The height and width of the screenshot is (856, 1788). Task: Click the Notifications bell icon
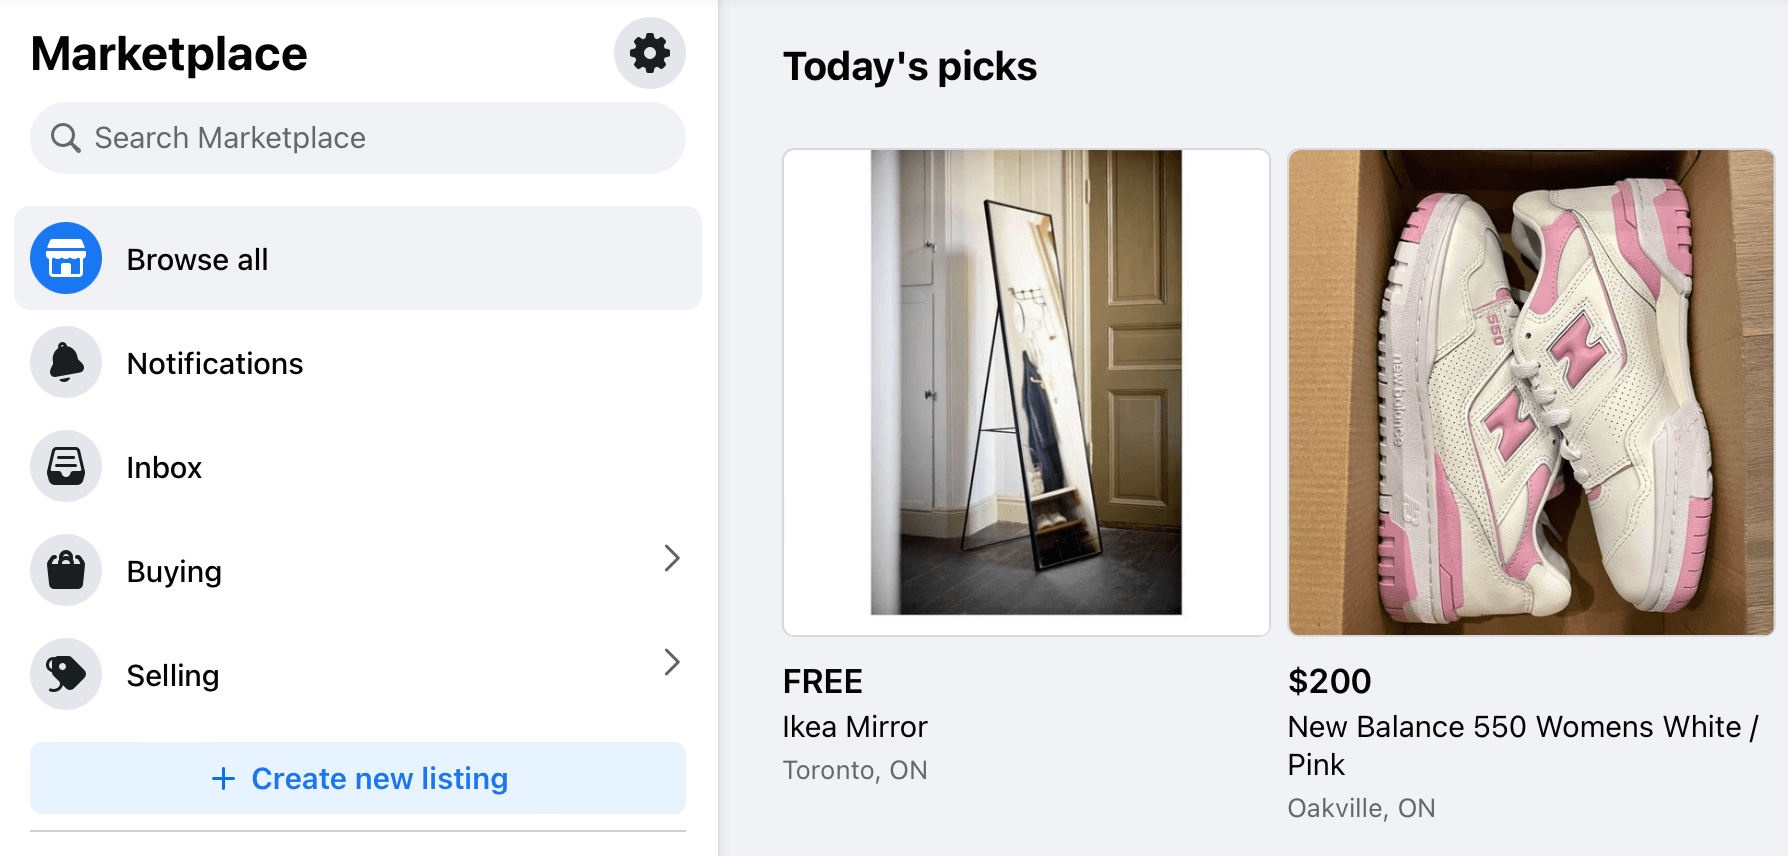click(66, 362)
